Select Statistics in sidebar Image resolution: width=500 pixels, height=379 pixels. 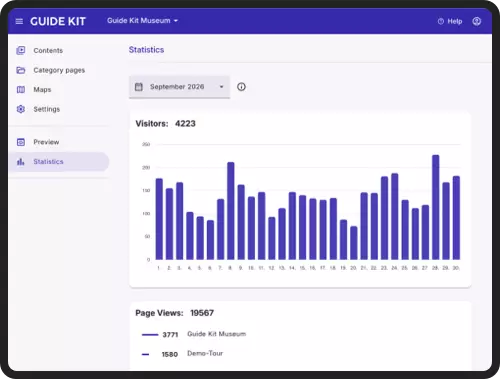(59, 162)
